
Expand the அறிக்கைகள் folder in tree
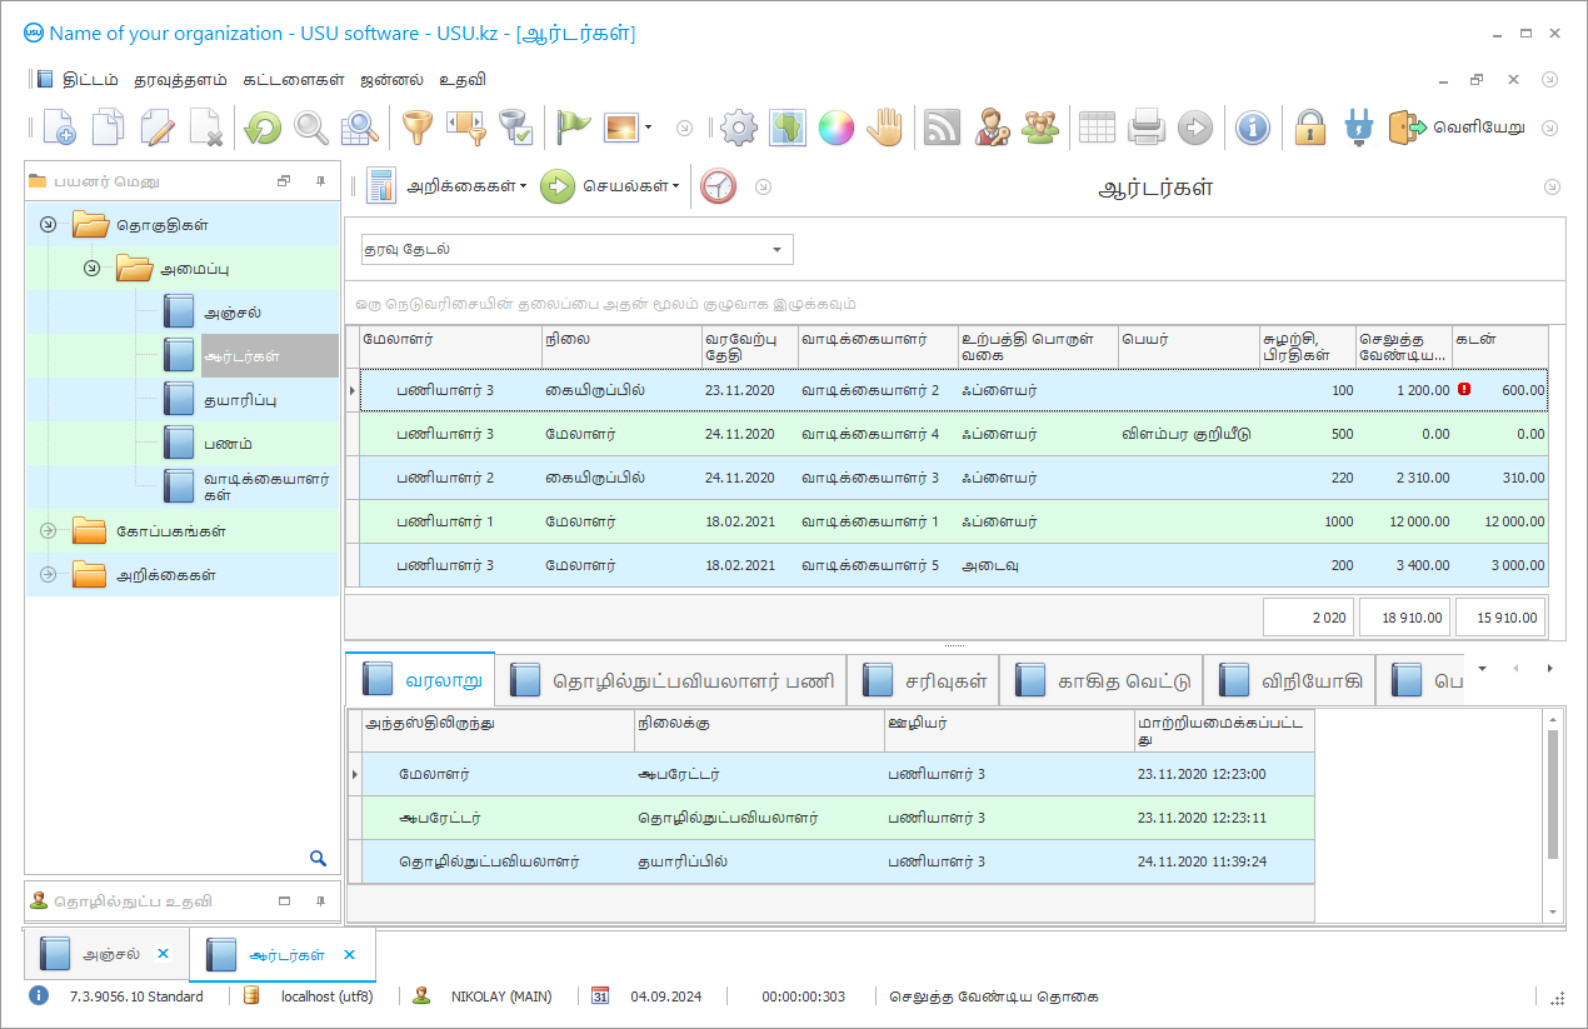click(x=48, y=575)
